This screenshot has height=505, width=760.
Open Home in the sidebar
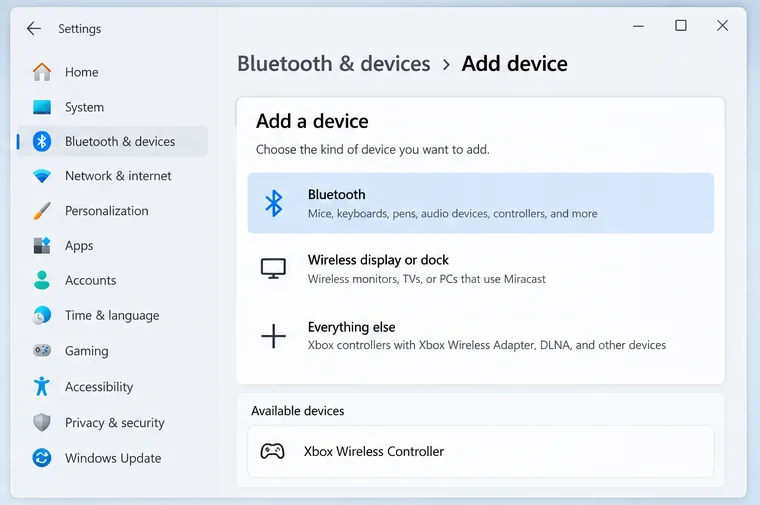click(x=113, y=72)
